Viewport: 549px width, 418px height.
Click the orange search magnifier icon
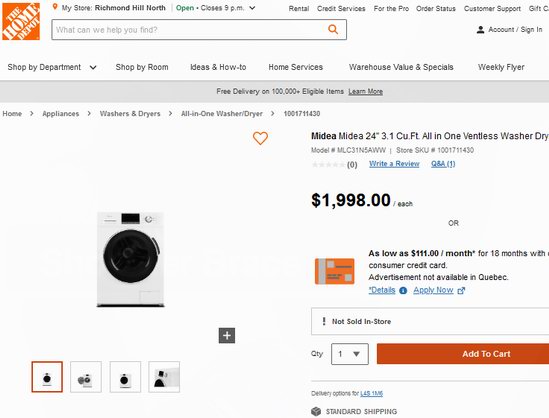333,29
